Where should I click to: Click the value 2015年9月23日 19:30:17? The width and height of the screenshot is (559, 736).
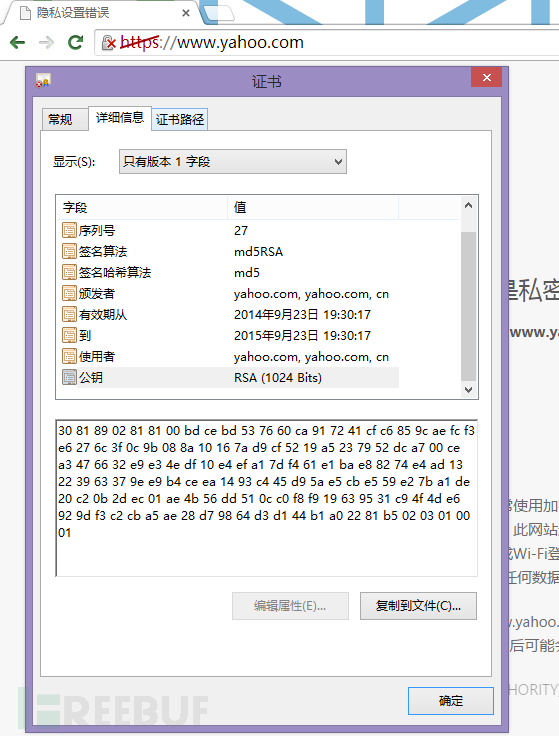[302, 336]
